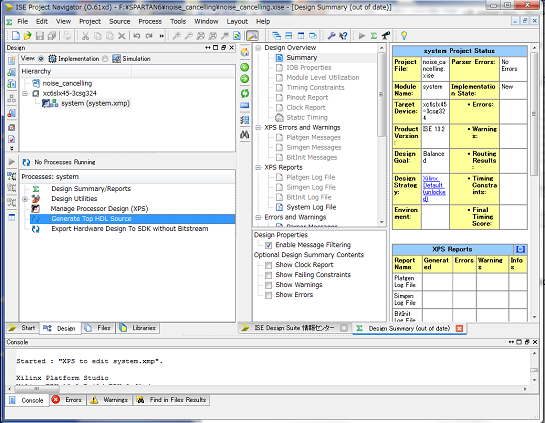The width and height of the screenshot is (545, 423).
Task: Click the Implement Top Module run arrow icon
Action: pos(362,35)
